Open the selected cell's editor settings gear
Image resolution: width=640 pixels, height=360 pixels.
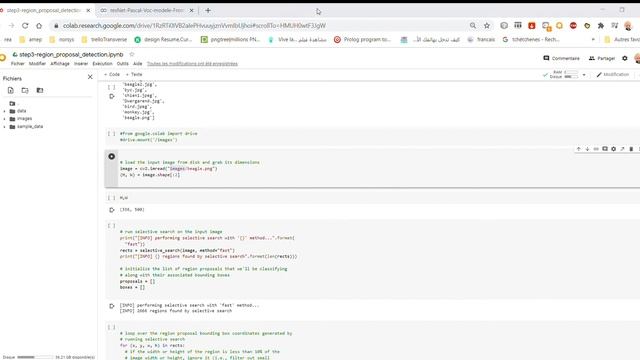(x=613, y=149)
